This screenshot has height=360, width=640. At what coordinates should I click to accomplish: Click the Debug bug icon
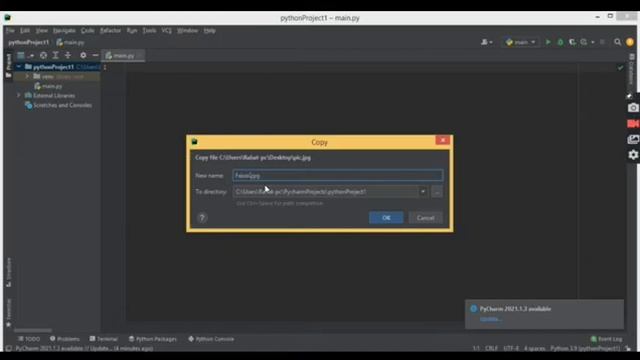pyautogui.click(x=560, y=42)
